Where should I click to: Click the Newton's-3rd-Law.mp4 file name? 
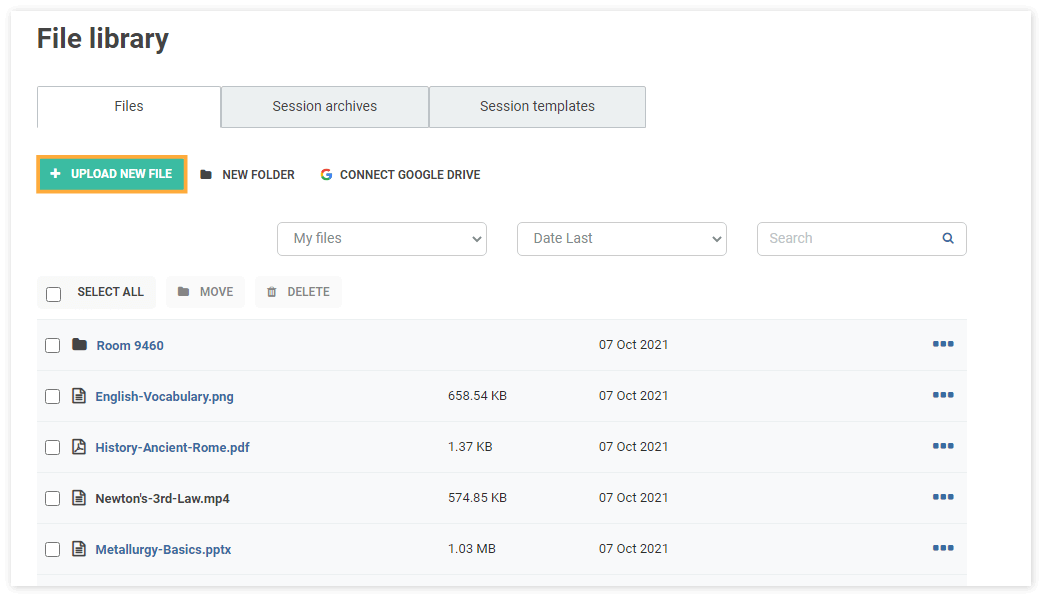162,499
